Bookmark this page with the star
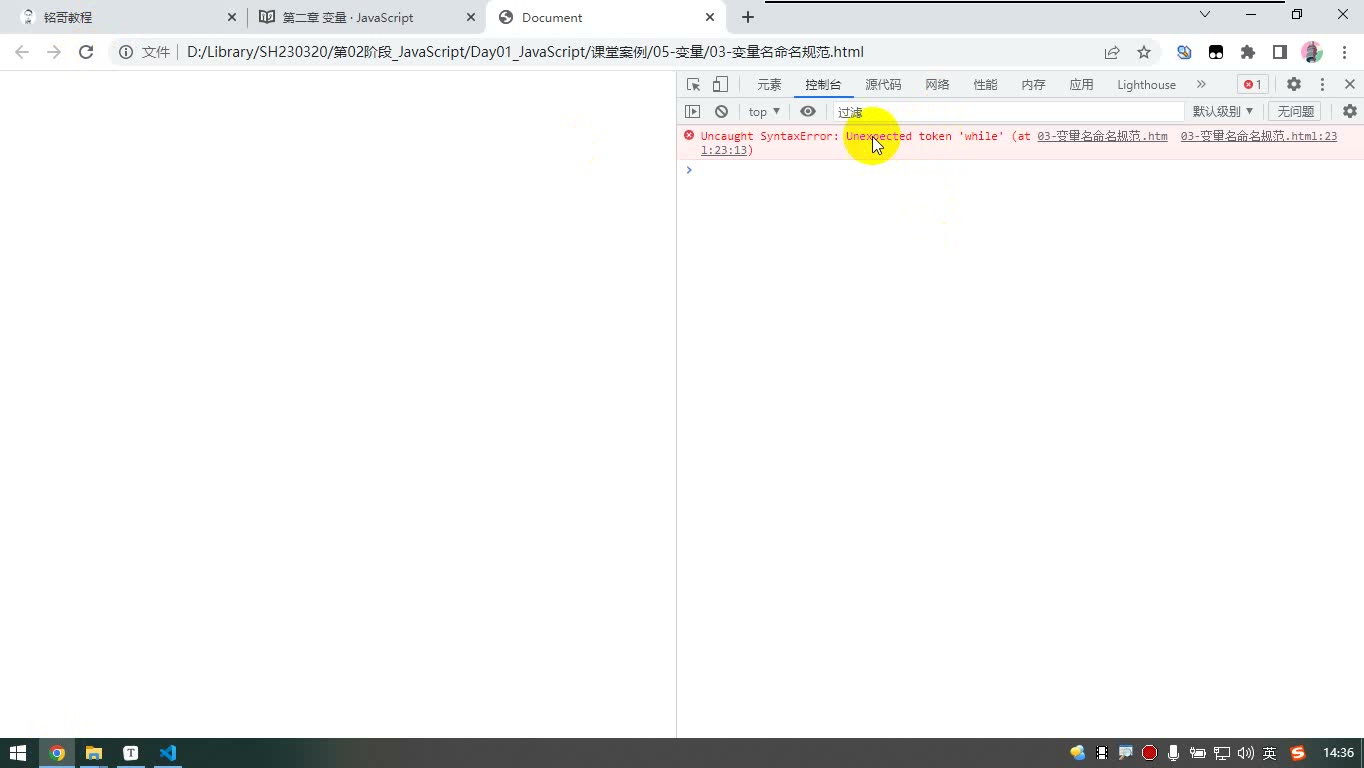Viewport: 1364px width, 768px height. 1144,52
